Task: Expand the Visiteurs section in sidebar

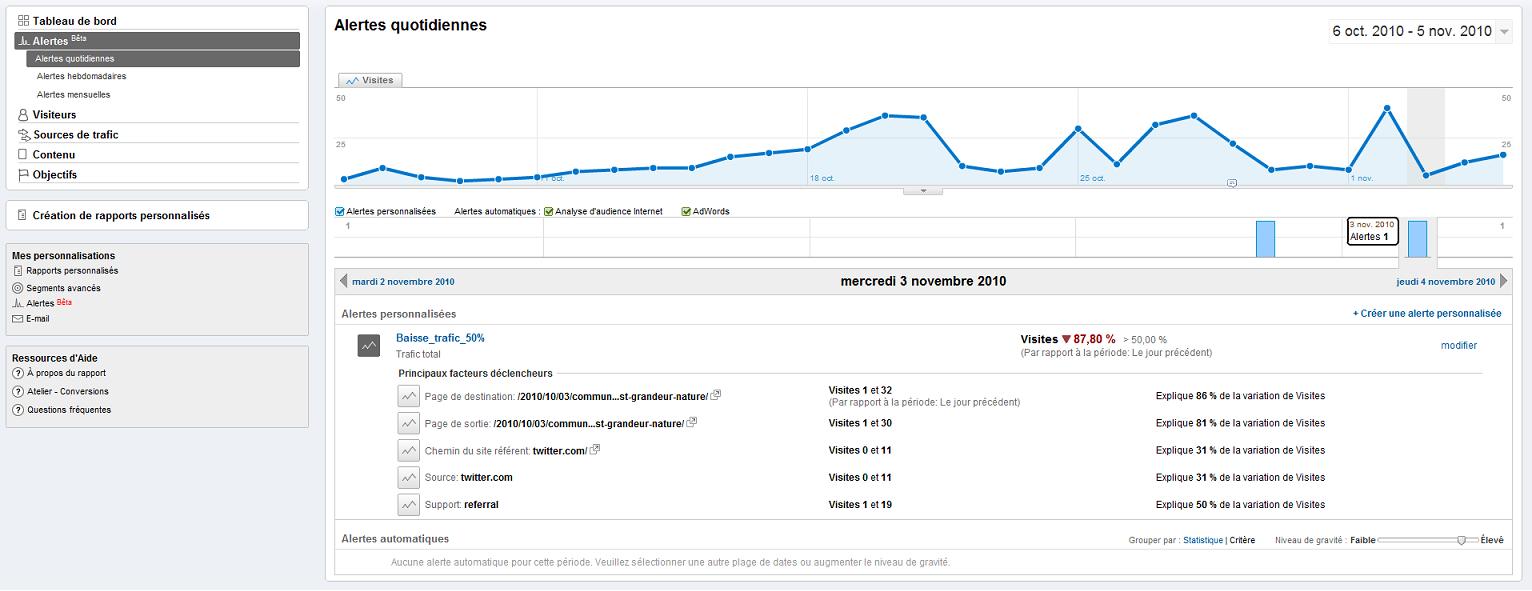Action: (x=54, y=115)
